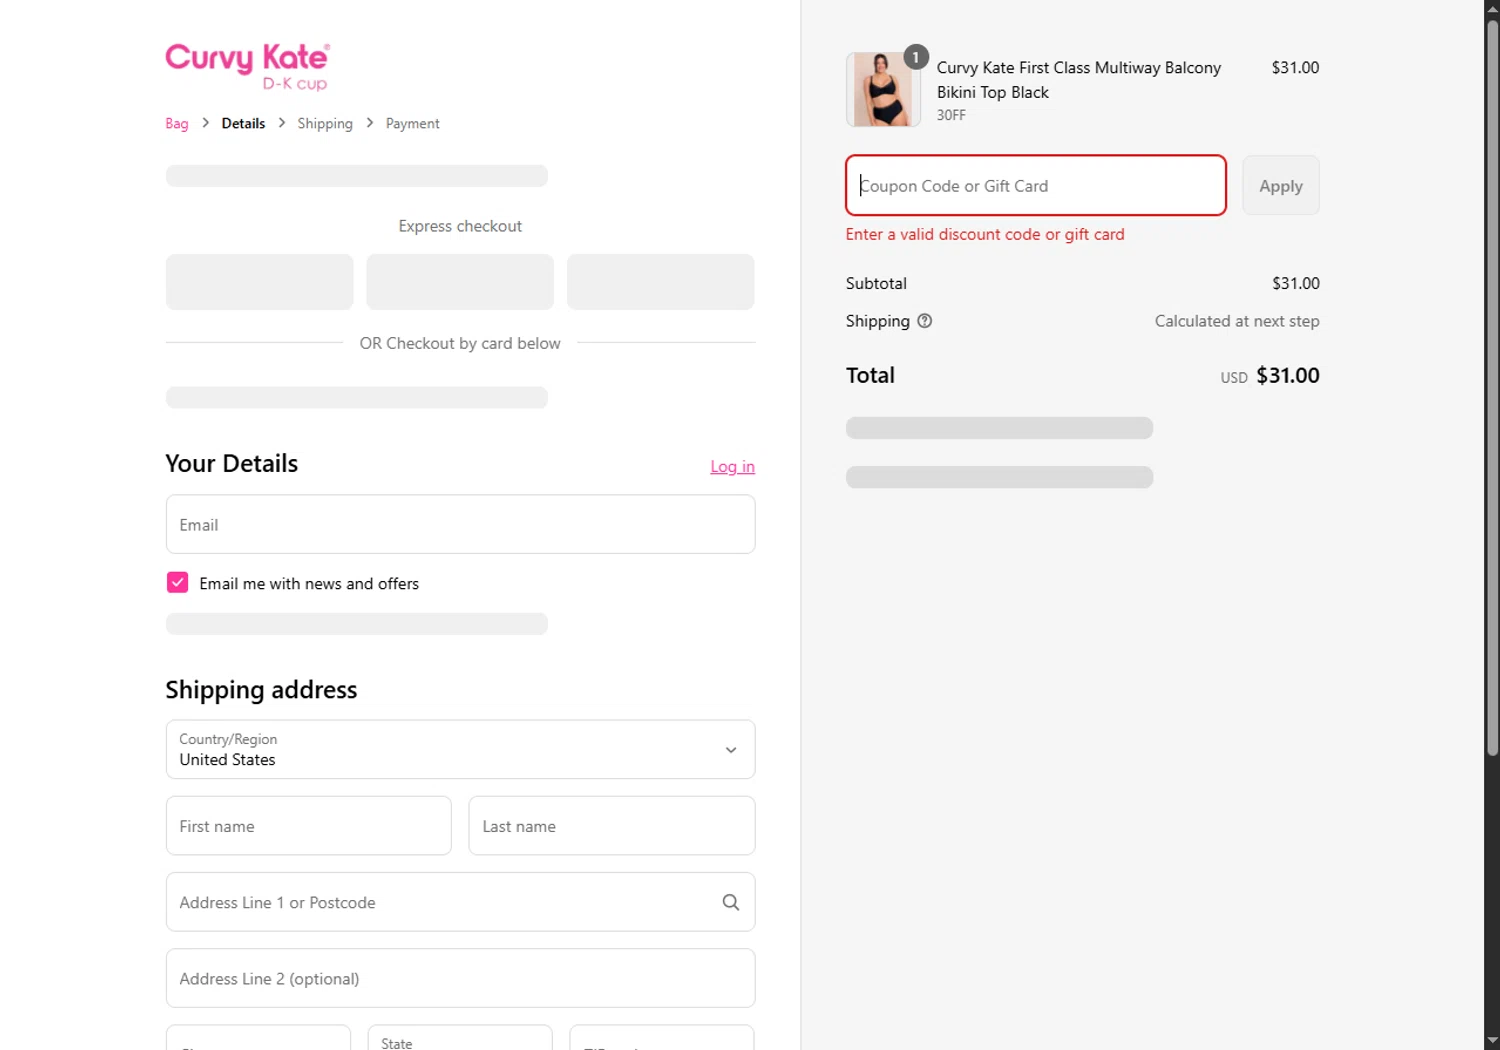Image resolution: width=1500 pixels, height=1050 pixels.
Task: Click the Shipping address heading
Action: tap(261, 690)
